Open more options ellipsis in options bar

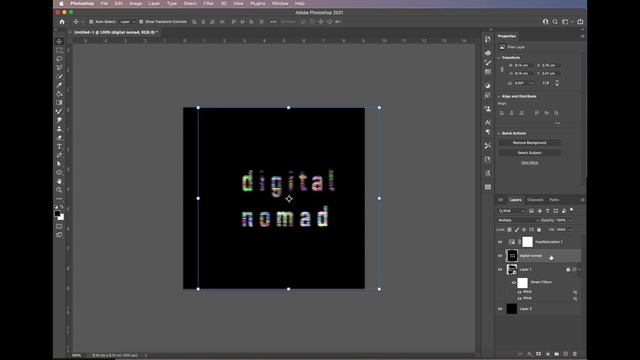tap(273, 22)
